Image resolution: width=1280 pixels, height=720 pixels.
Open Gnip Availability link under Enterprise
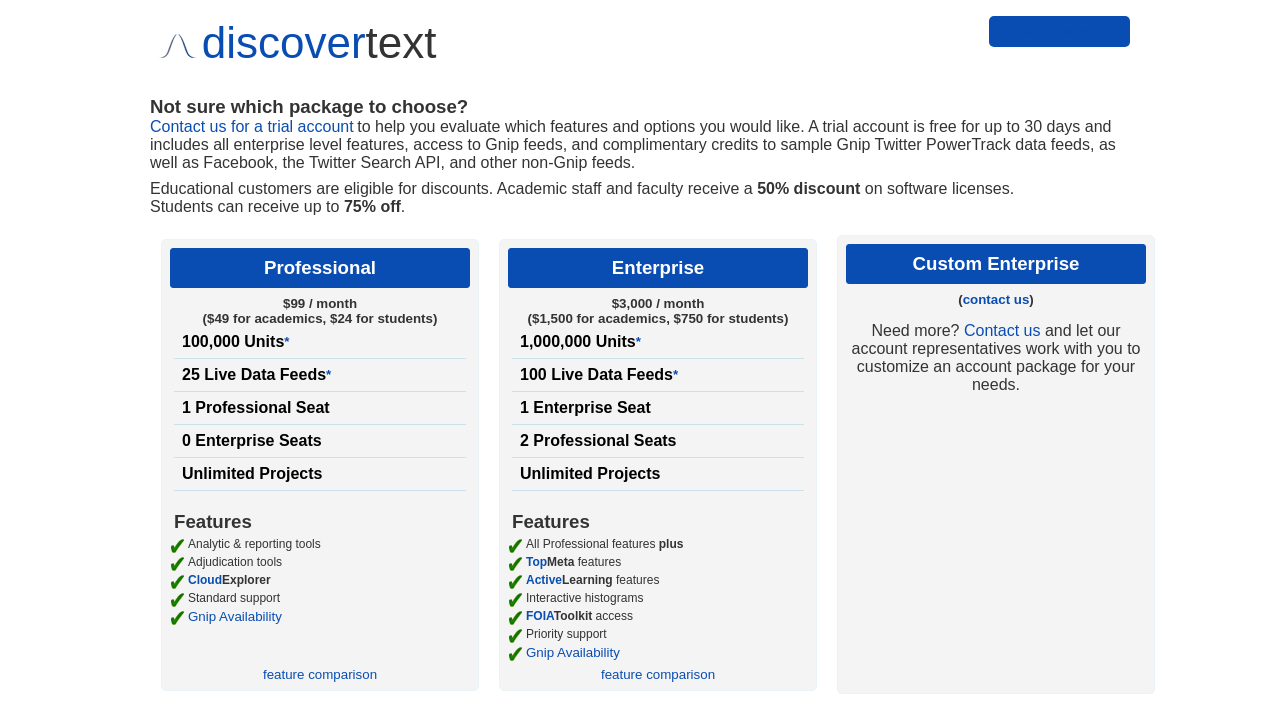pyautogui.click(x=573, y=653)
